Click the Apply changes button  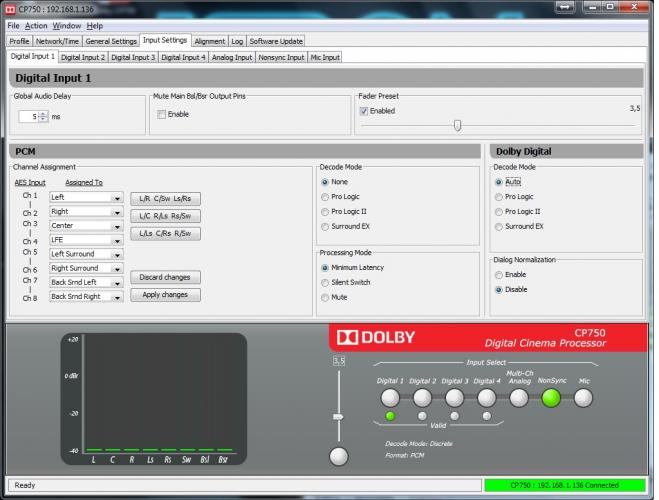click(165, 295)
